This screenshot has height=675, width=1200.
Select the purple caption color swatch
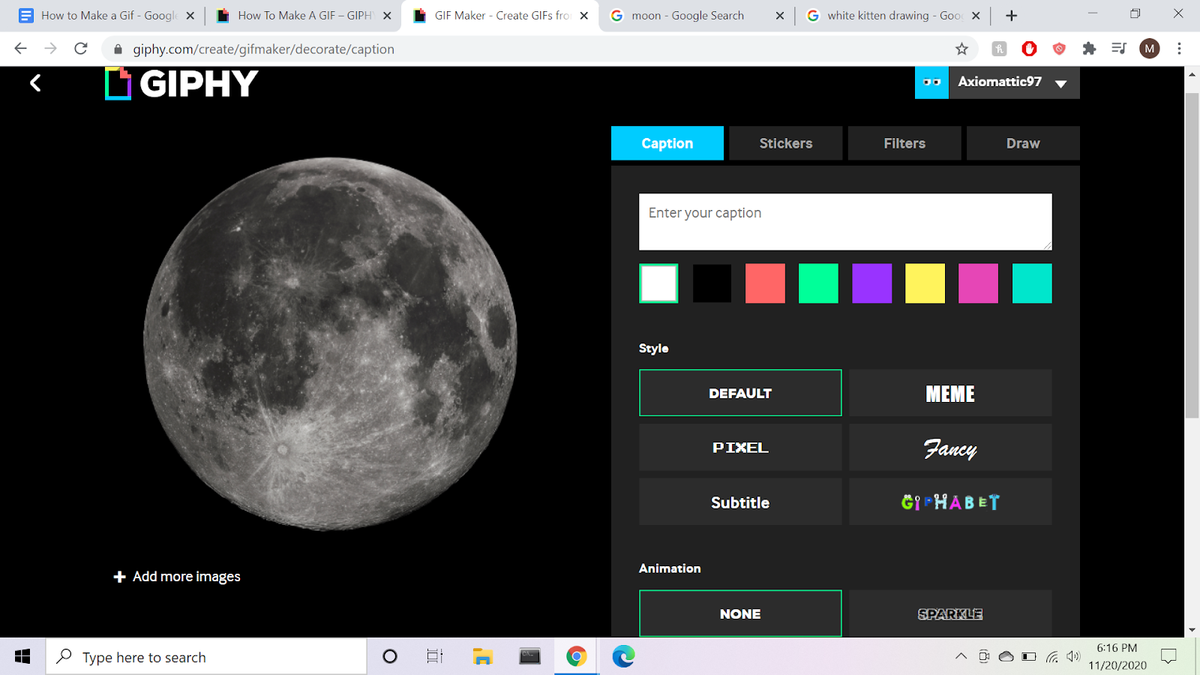871,283
